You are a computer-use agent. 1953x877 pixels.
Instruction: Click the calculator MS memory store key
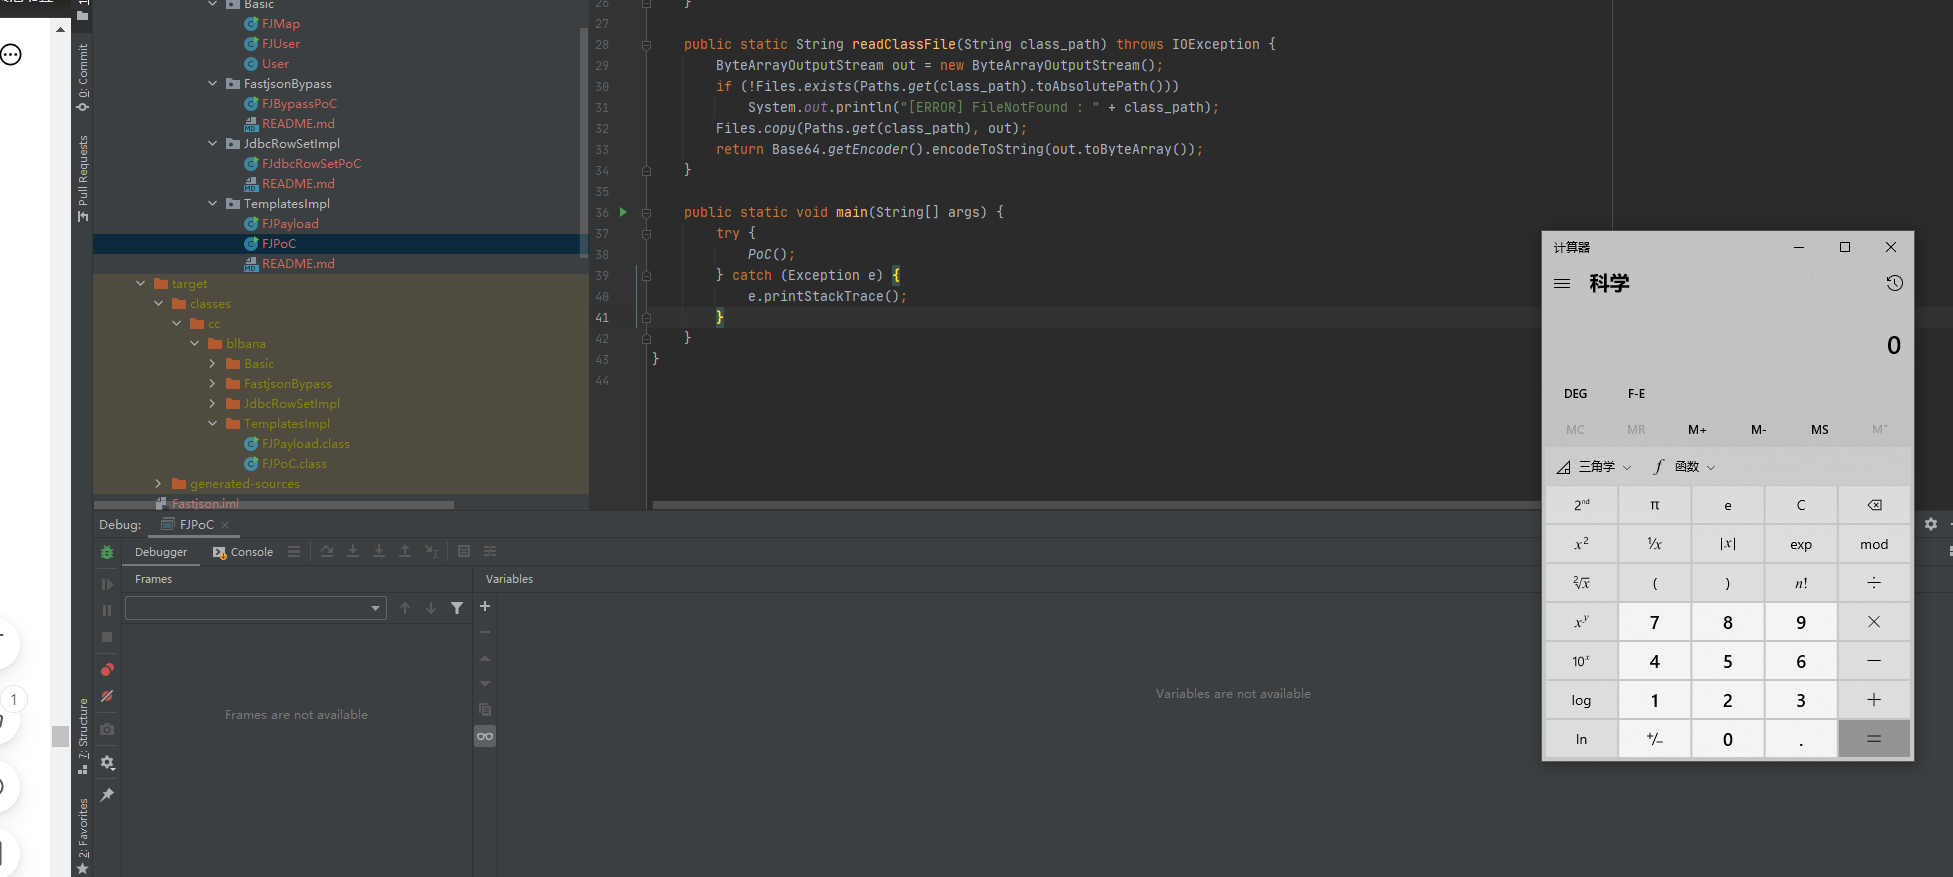1819,430
